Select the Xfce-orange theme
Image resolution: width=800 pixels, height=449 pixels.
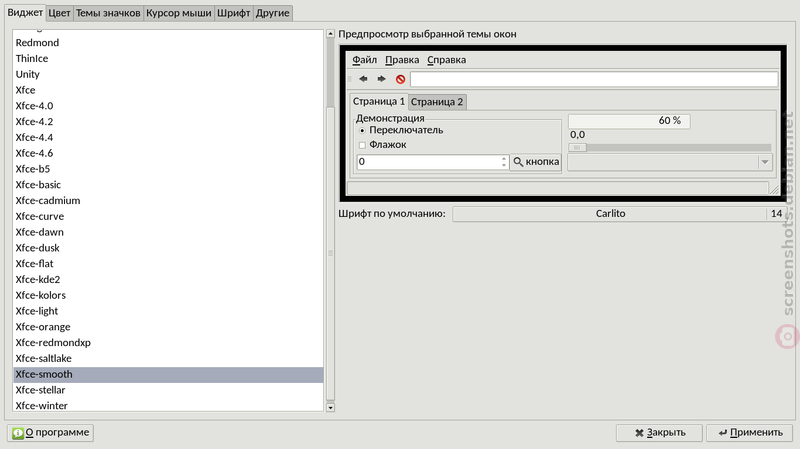pyautogui.click(x=168, y=328)
